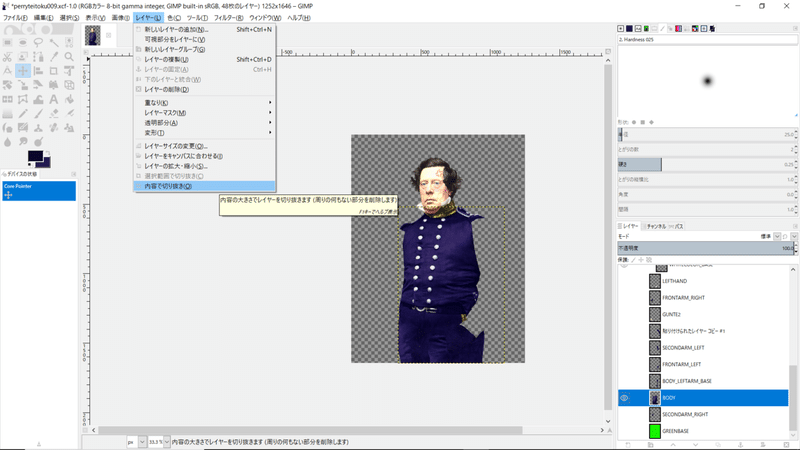Select the Clone stamp tool

pos(38,128)
